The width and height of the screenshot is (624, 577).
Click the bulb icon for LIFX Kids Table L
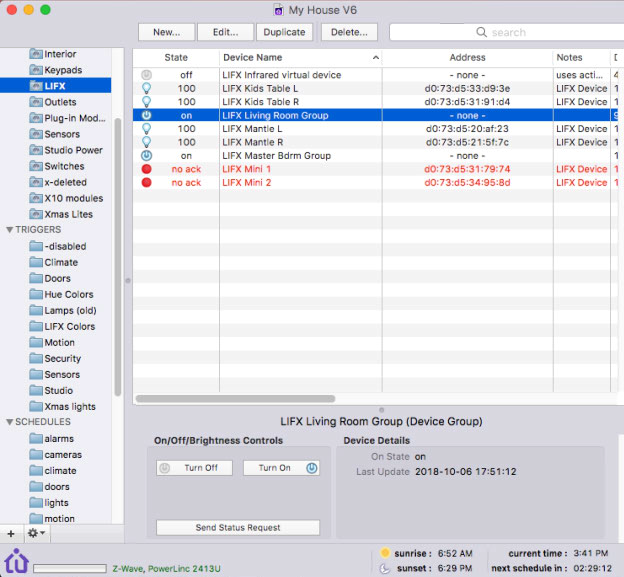tap(146, 88)
